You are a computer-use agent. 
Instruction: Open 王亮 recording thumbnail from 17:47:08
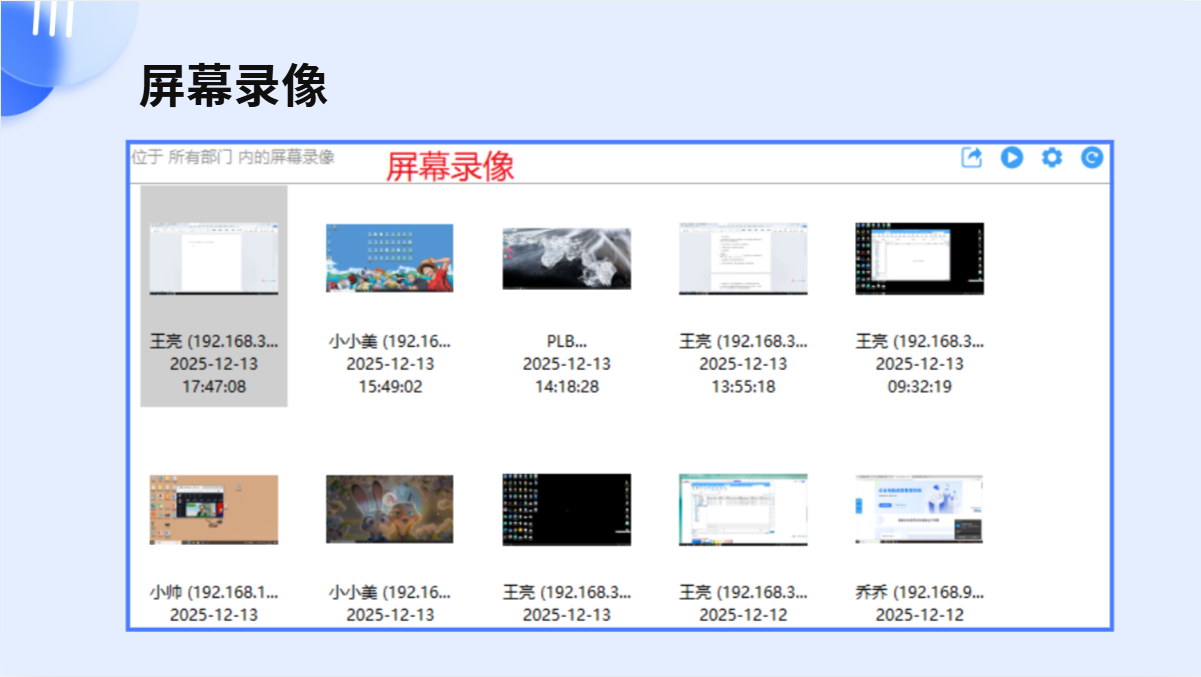(214, 258)
